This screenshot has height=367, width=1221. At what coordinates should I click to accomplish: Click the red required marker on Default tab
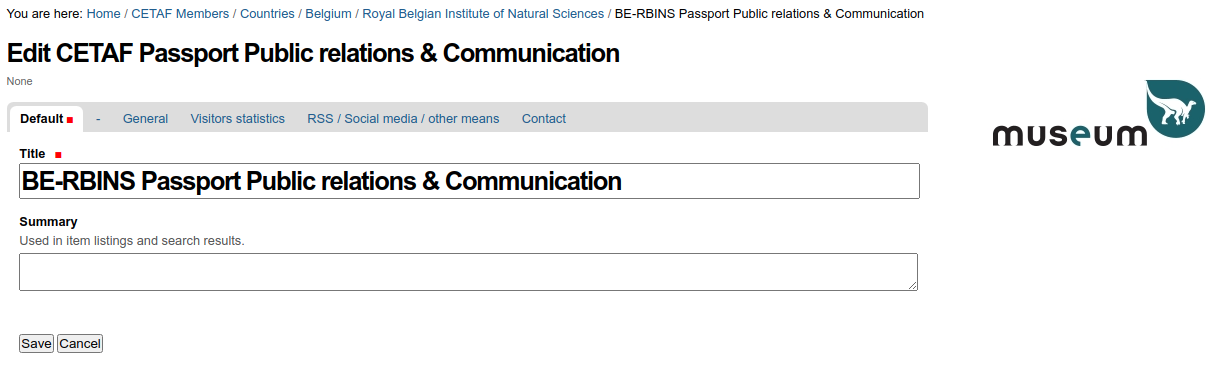70,120
